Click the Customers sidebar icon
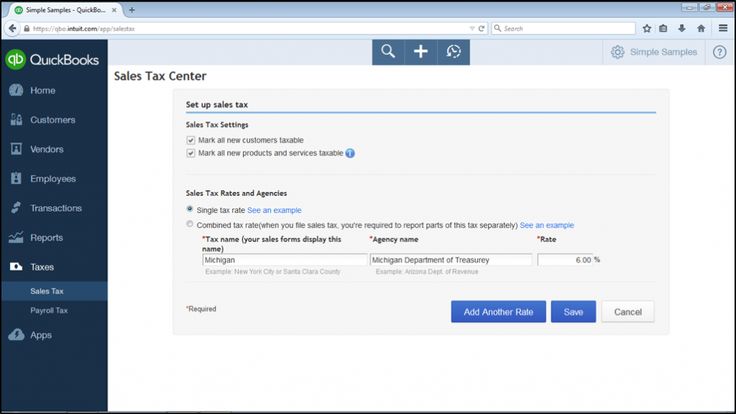736x414 pixels. tap(16, 120)
